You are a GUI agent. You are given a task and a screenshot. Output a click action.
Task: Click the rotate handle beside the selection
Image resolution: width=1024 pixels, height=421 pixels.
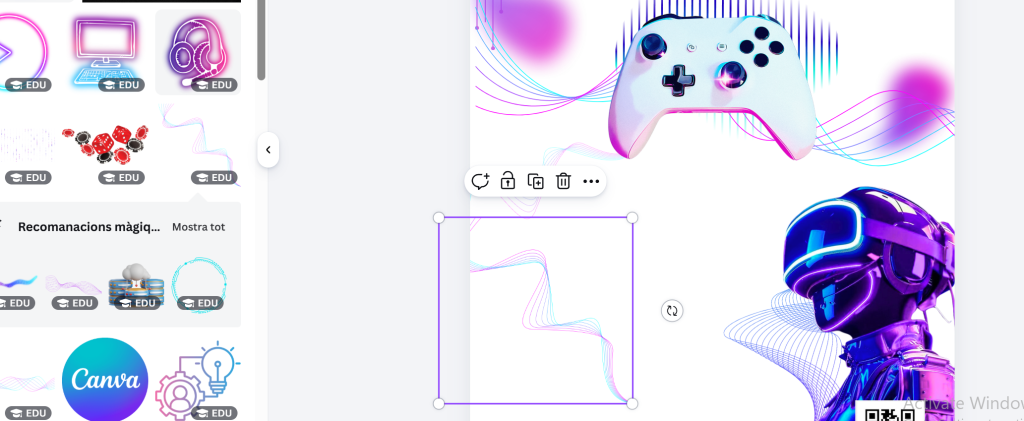pos(672,311)
